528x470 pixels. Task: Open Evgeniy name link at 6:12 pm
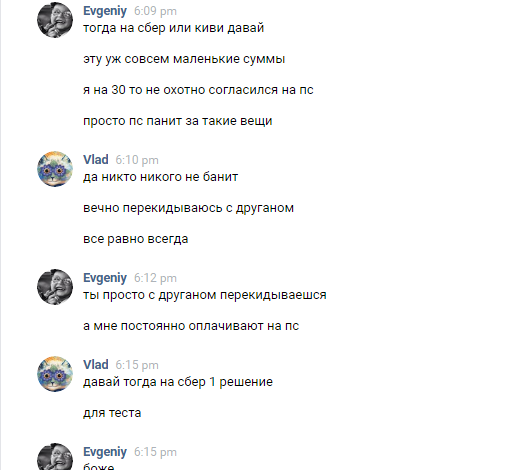click(x=105, y=278)
